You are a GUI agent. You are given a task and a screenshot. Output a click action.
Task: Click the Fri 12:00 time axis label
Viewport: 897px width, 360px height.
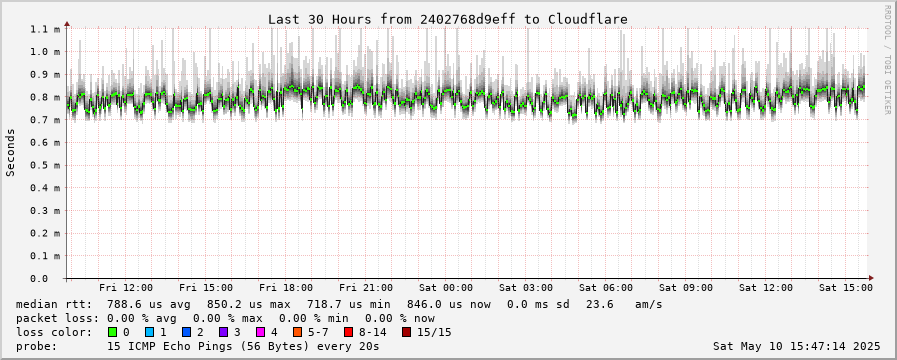click(x=126, y=287)
